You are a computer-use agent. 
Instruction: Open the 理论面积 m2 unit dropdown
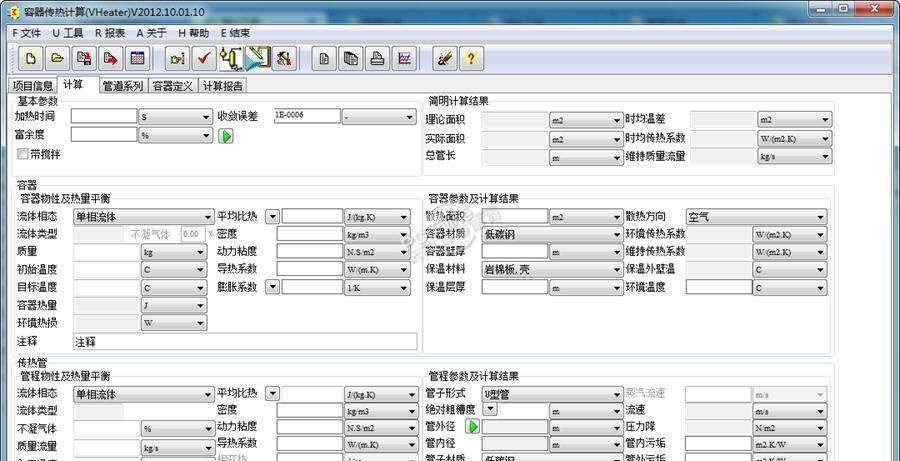click(586, 120)
